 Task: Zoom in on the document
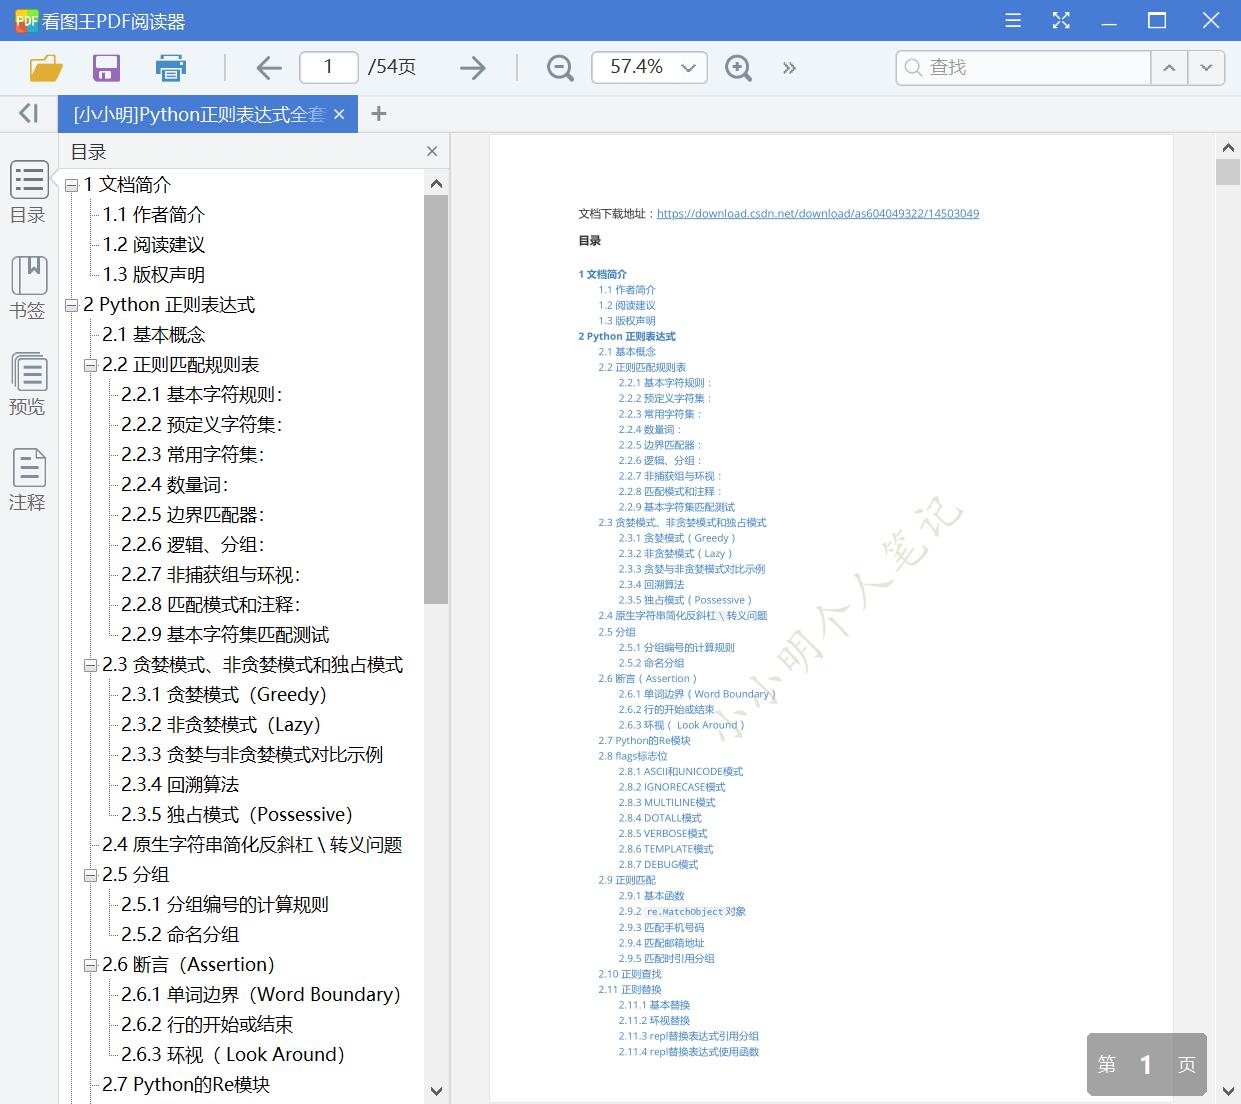[x=738, y=67]
